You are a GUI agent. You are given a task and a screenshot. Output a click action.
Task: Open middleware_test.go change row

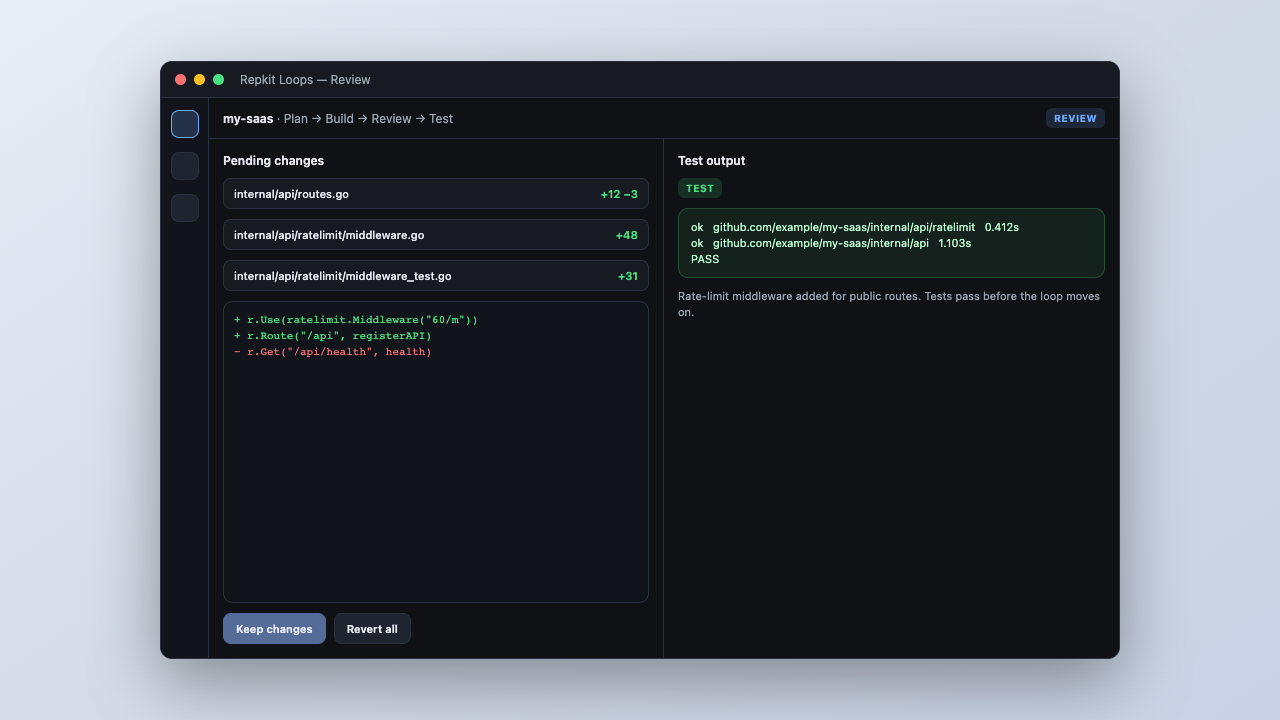tap(436, 276)
